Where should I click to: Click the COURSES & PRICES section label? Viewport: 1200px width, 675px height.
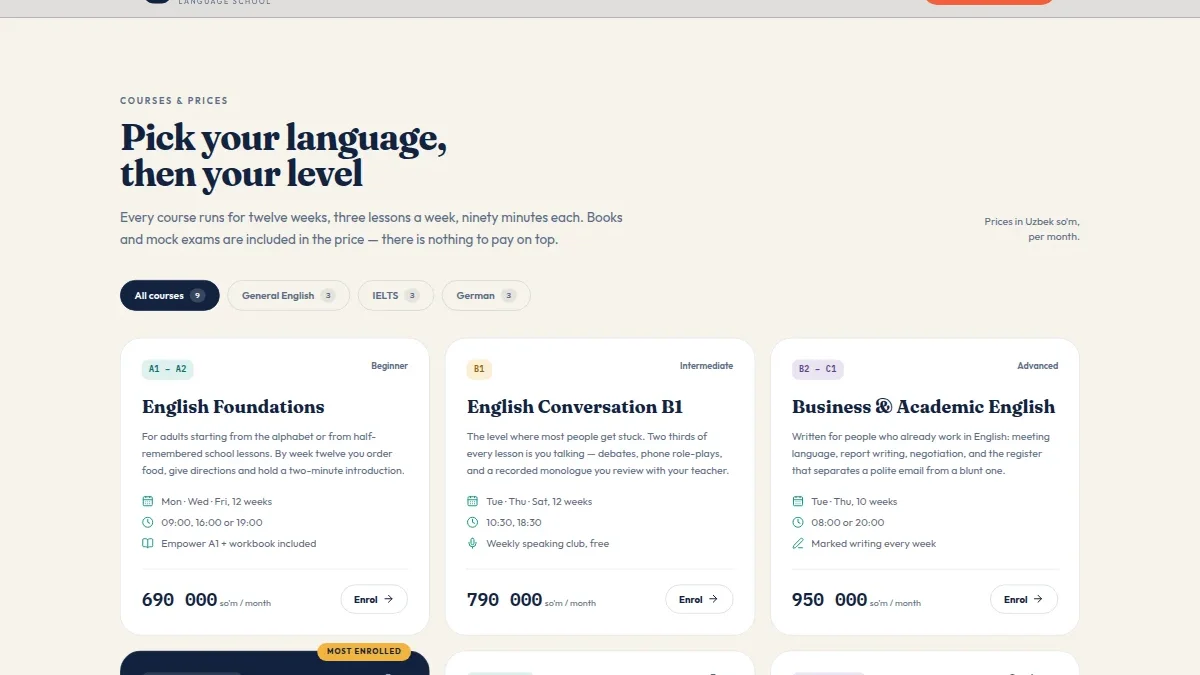pos(174,101)
